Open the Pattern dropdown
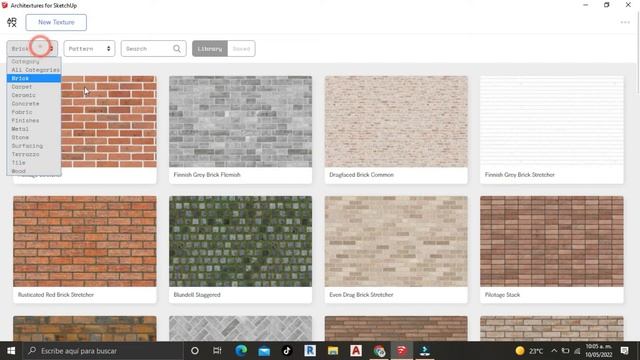The width and height of the screenshot is (640, 360). coord(89,49)
